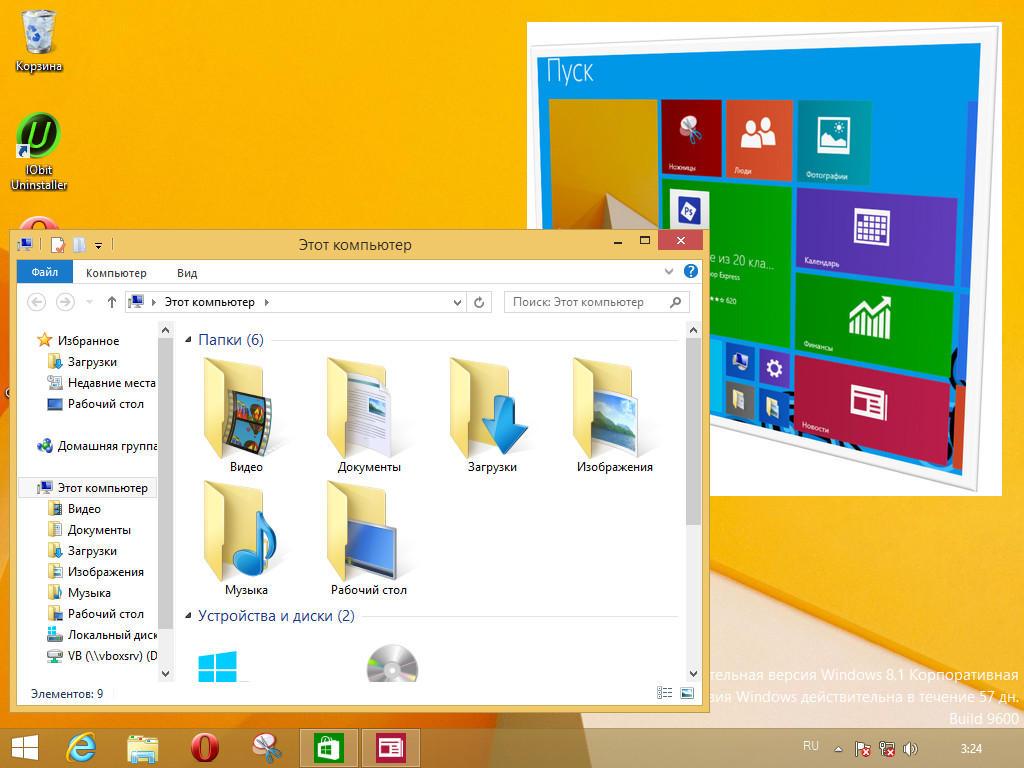Open the Файл menu

click(44, 271)
